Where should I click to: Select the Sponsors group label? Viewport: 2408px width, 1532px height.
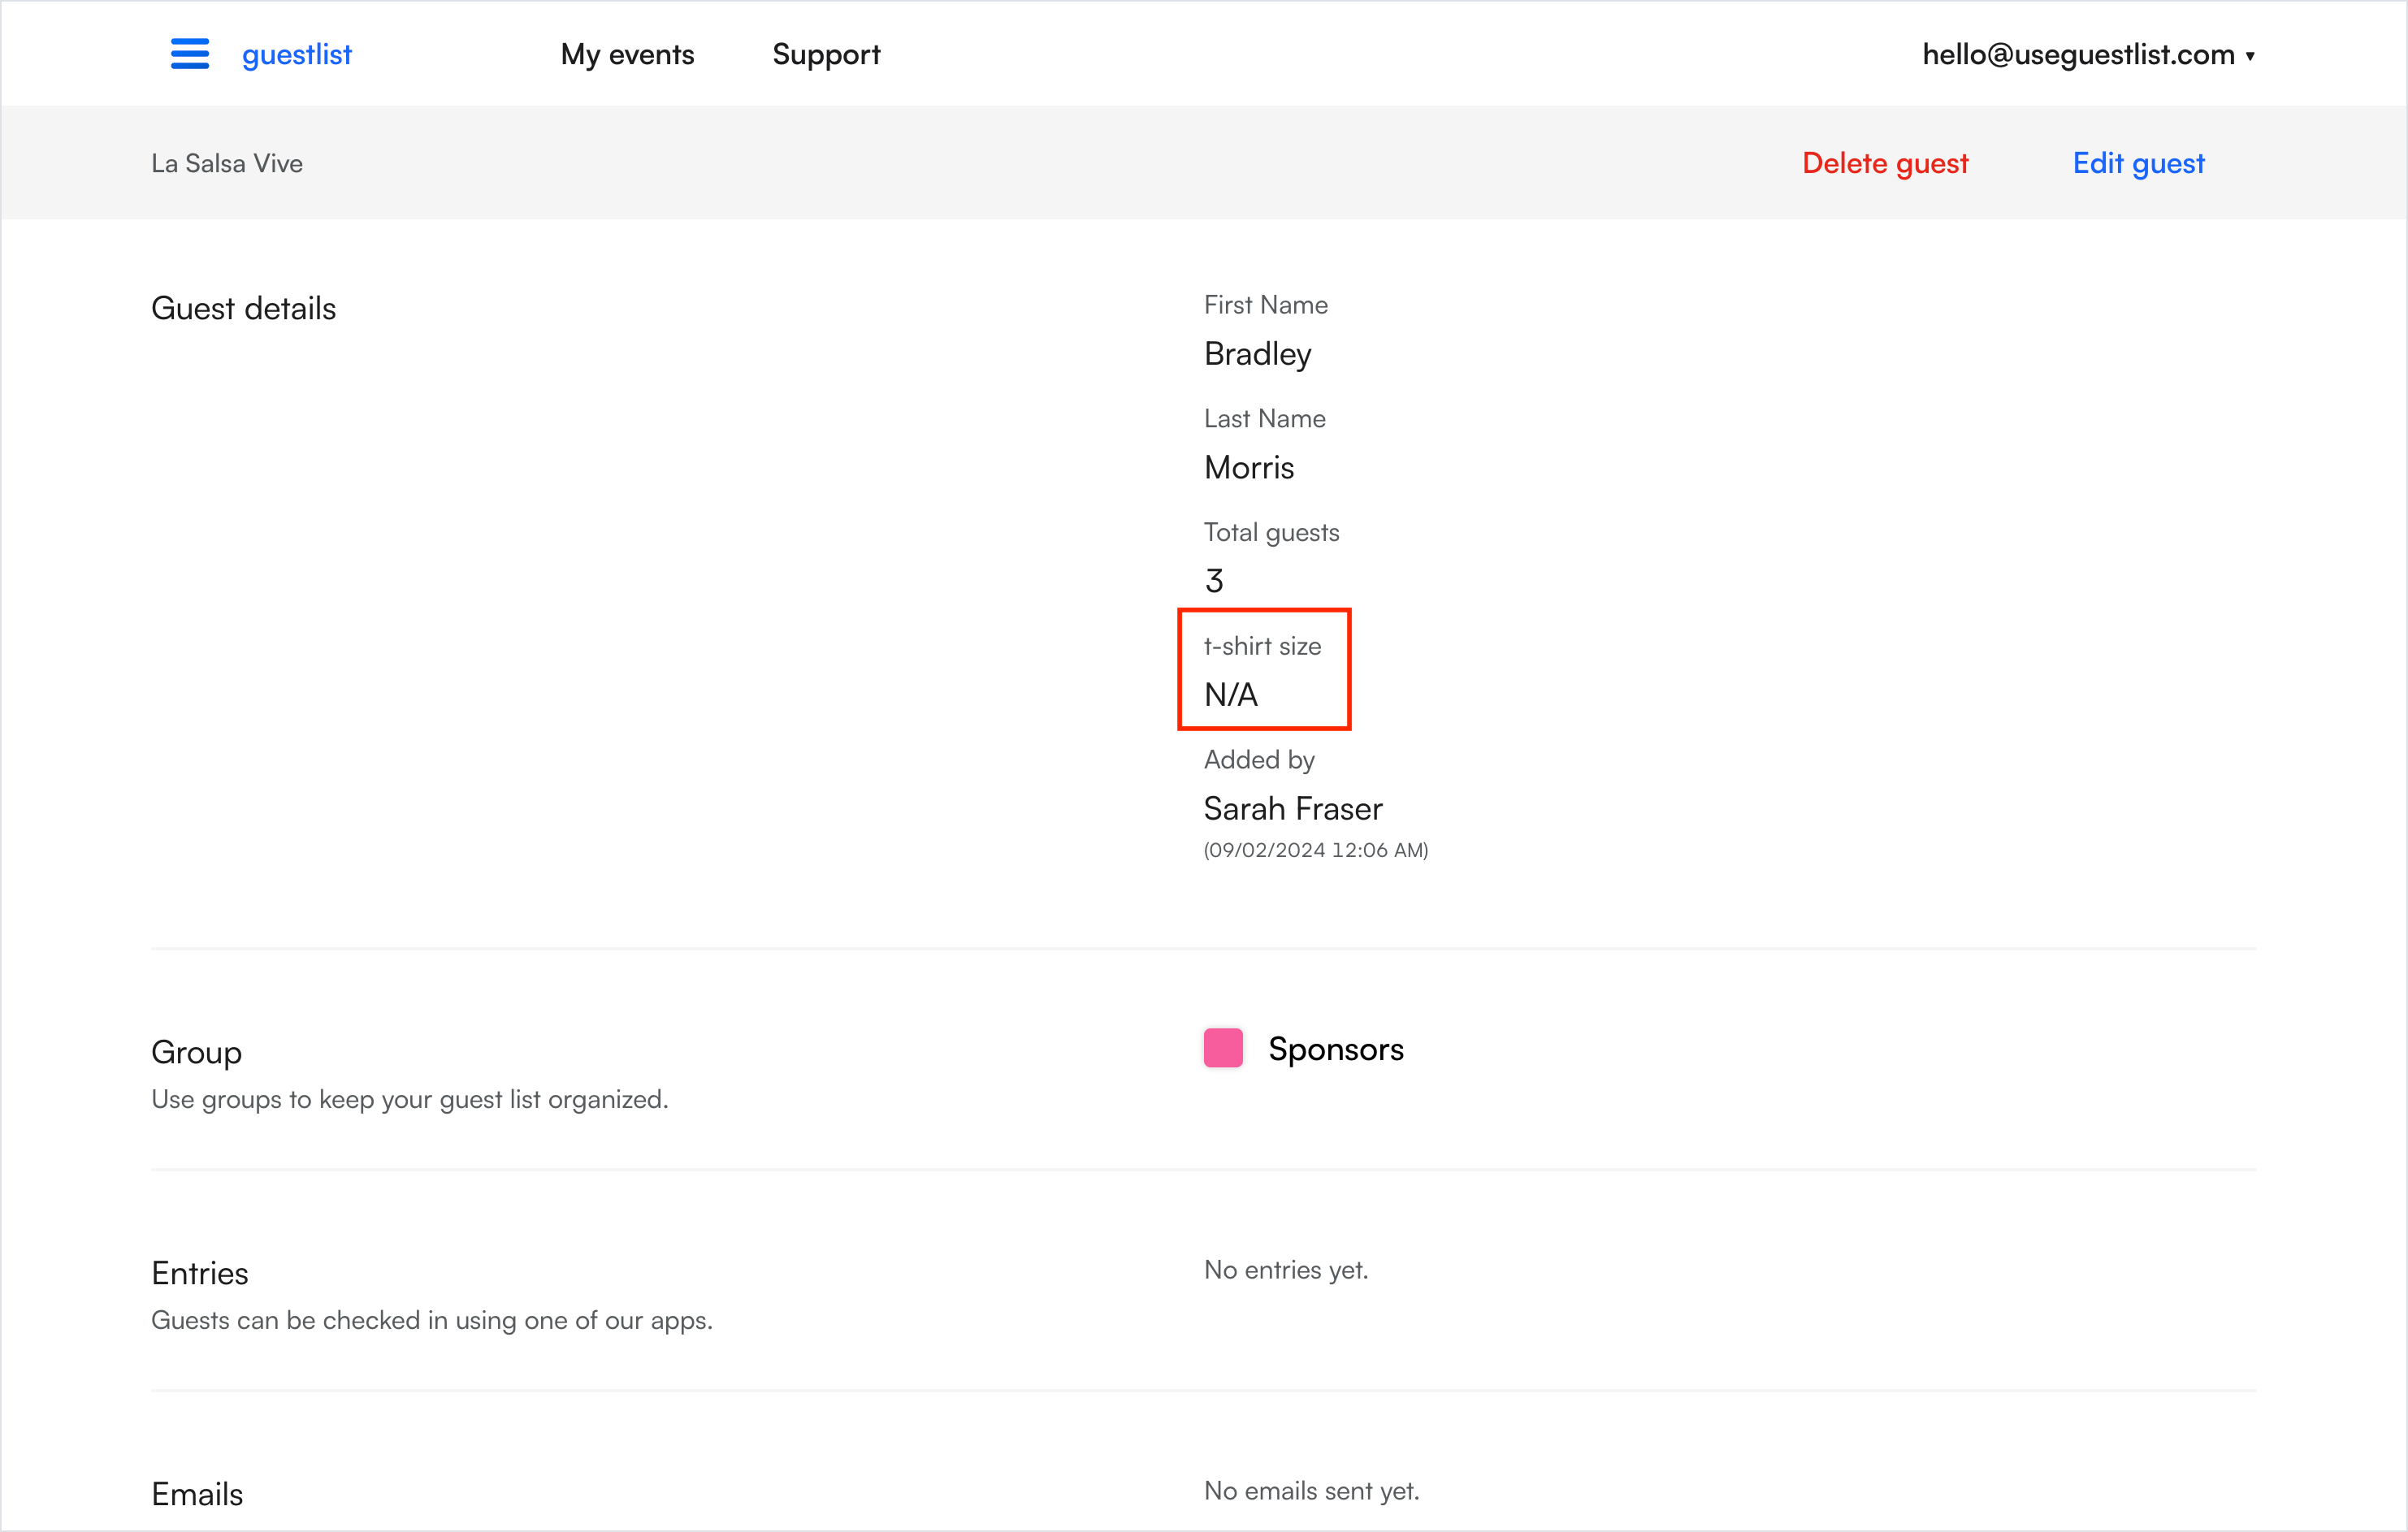click(x=1335, y=1049)
